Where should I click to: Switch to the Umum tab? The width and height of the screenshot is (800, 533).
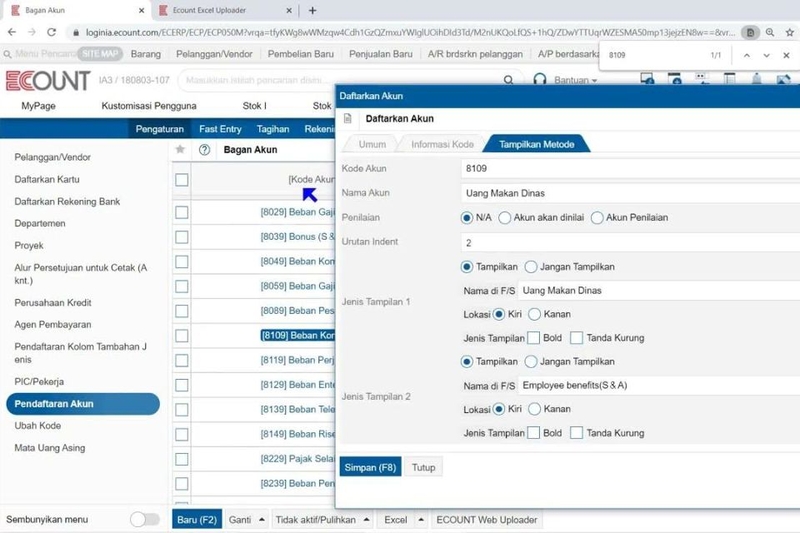tap(372, 144)
